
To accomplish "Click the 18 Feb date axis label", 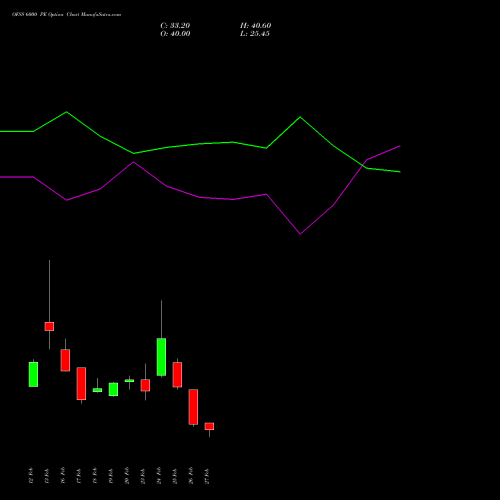I will tap(95, 476).
